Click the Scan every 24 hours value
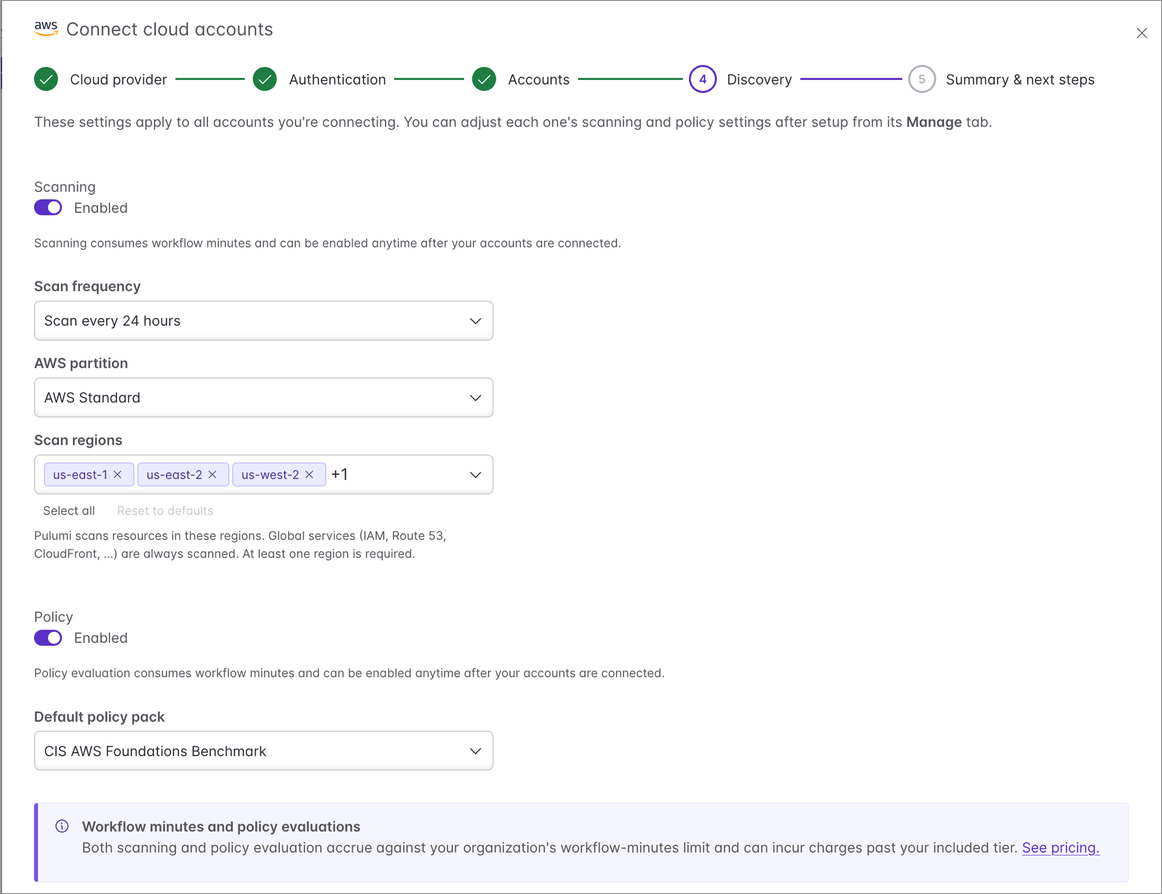The height and width of the screenshot is (894, 1162). click(113, 321)
